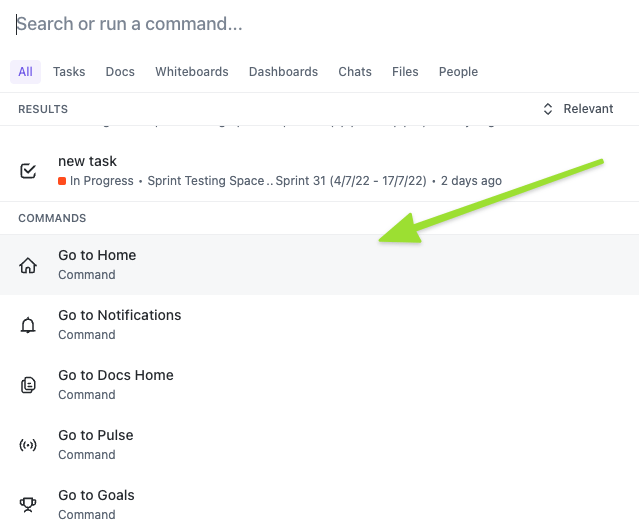This screenshot has height=532, width=639.
Task: Click the Notifications bell icon
Action: click(28, 325)
